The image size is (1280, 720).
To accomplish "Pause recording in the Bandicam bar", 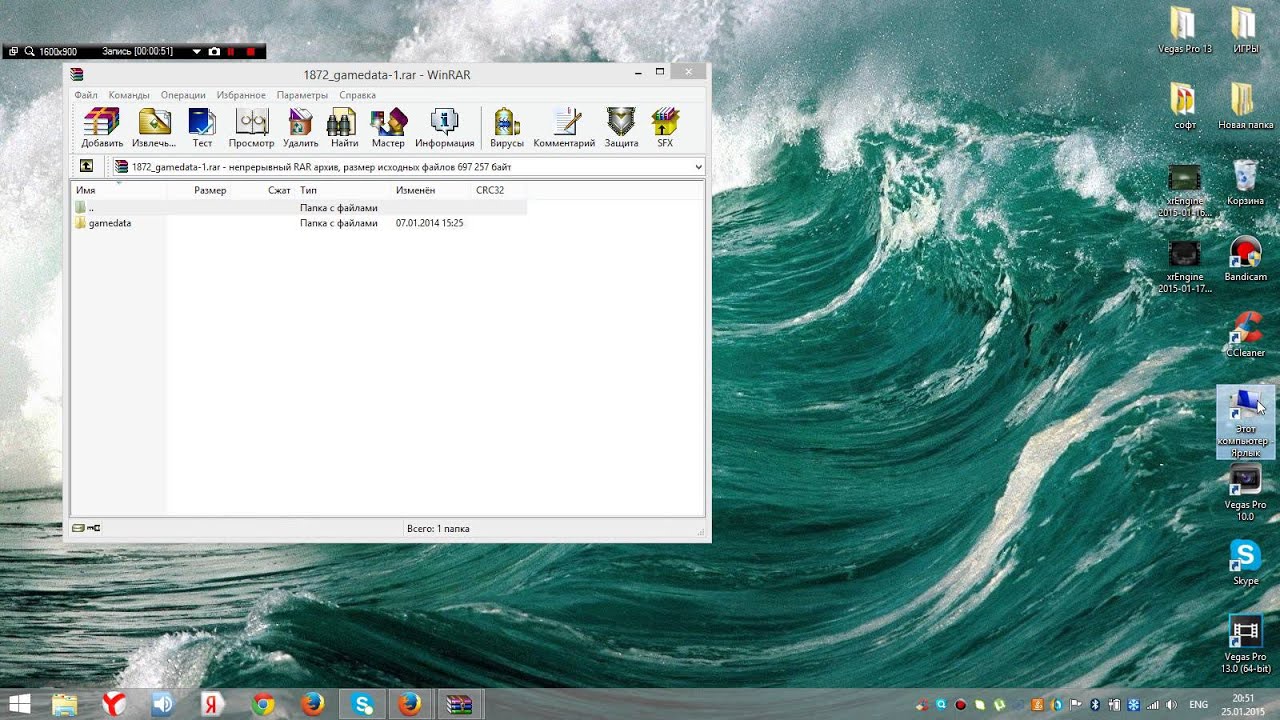I will pos(231,51).
